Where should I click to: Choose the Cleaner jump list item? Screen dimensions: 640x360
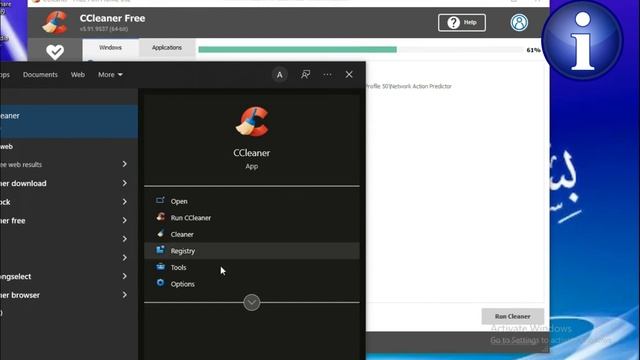coord(252,234)
